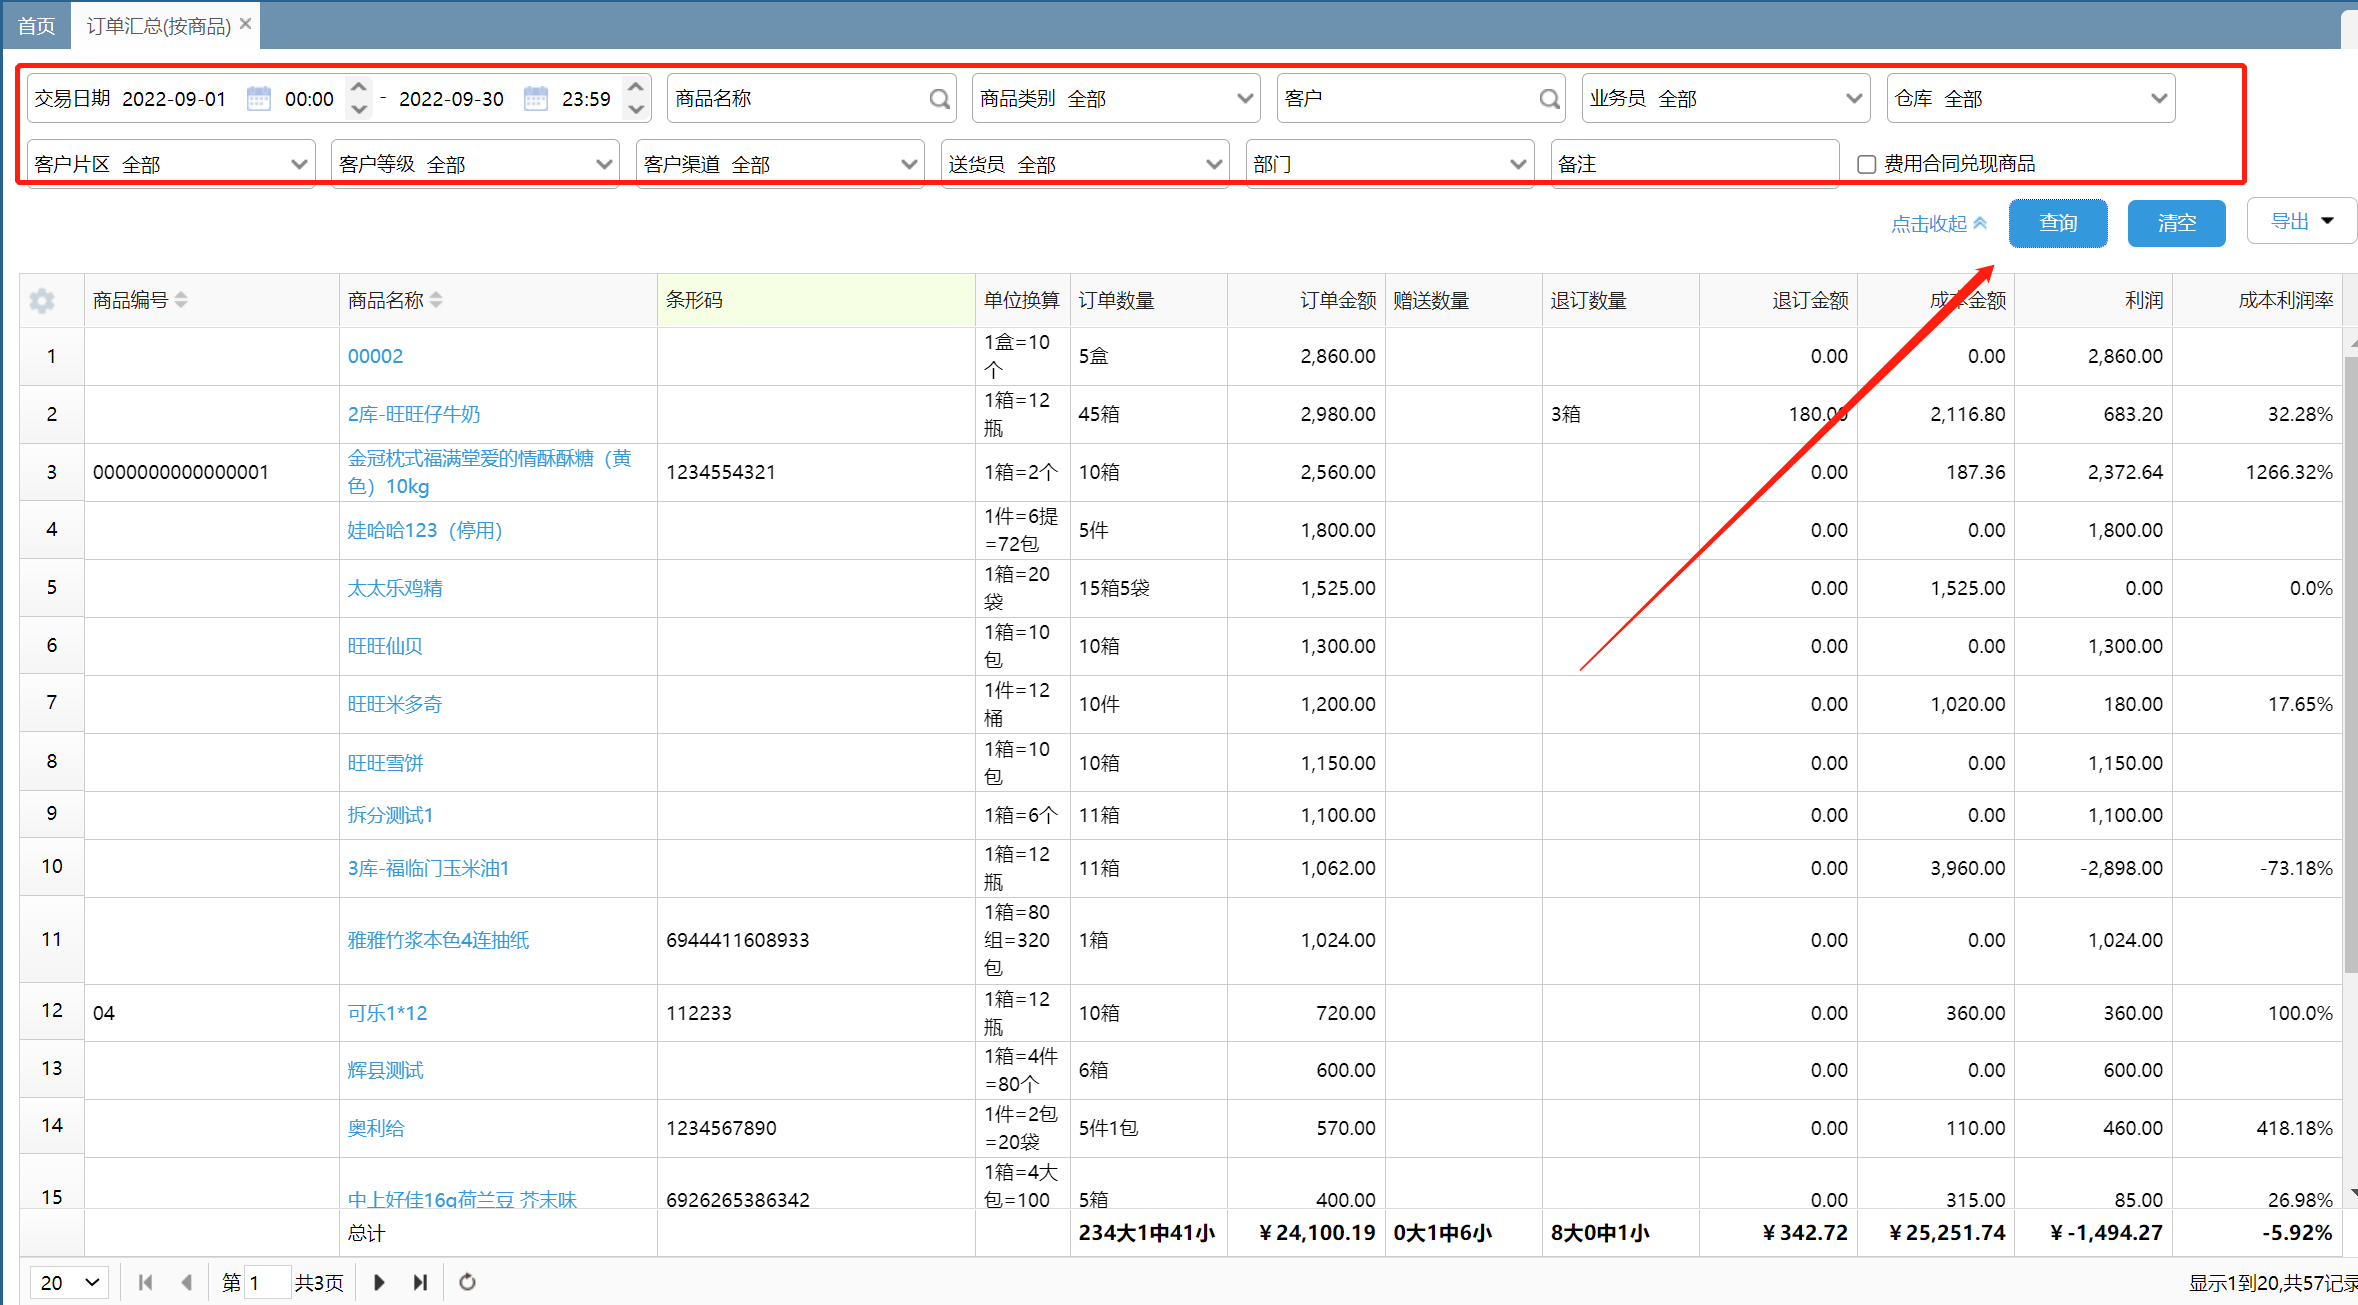This screenshot has height=1305, width=2358.
Task: Open page size dropdown showing 20
Action: click(70, 1282)
